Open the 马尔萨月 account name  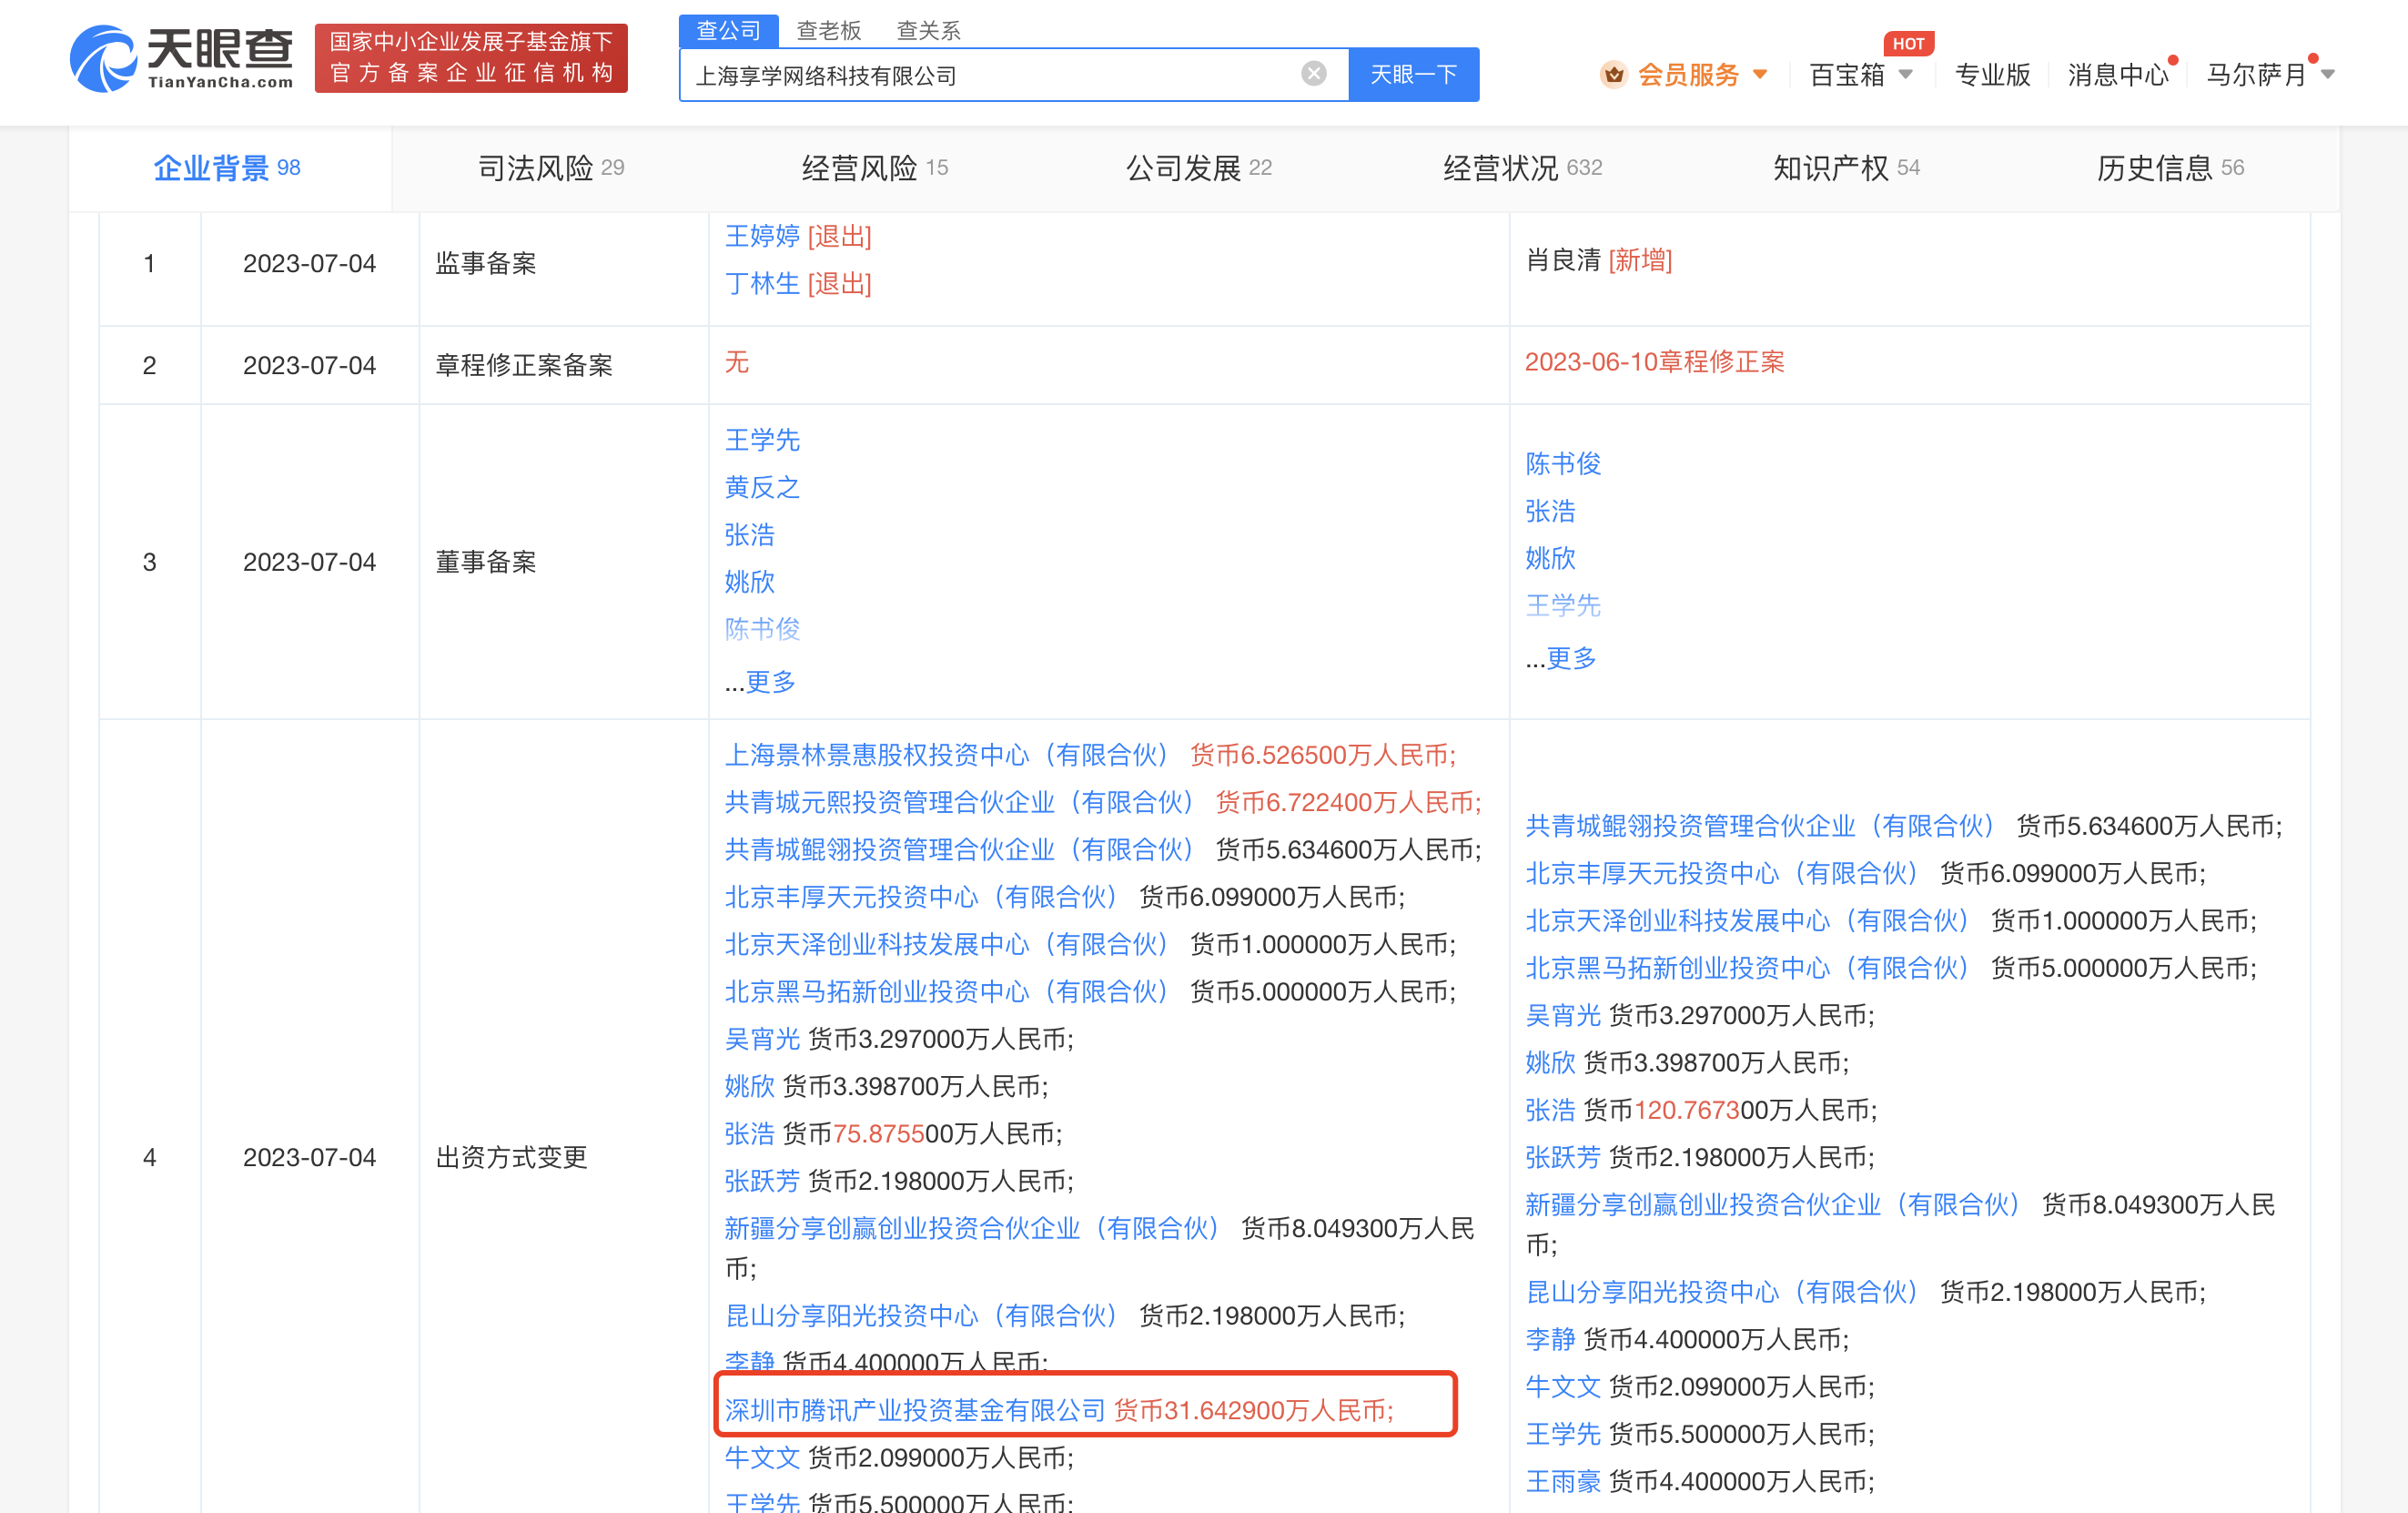point(2256,74)
